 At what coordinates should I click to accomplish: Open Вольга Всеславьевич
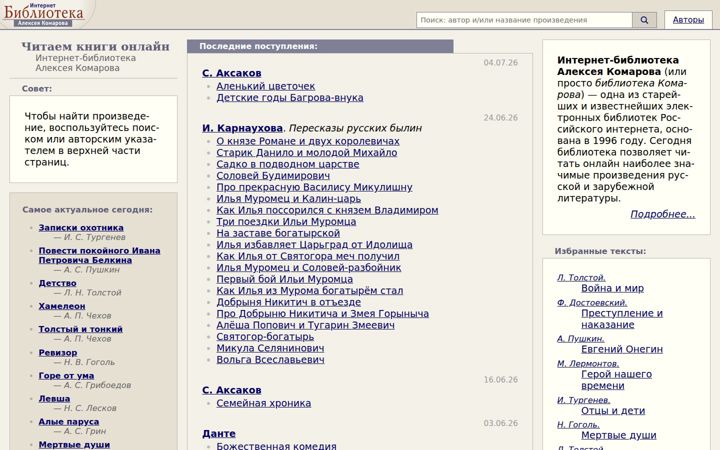[270, 359]
